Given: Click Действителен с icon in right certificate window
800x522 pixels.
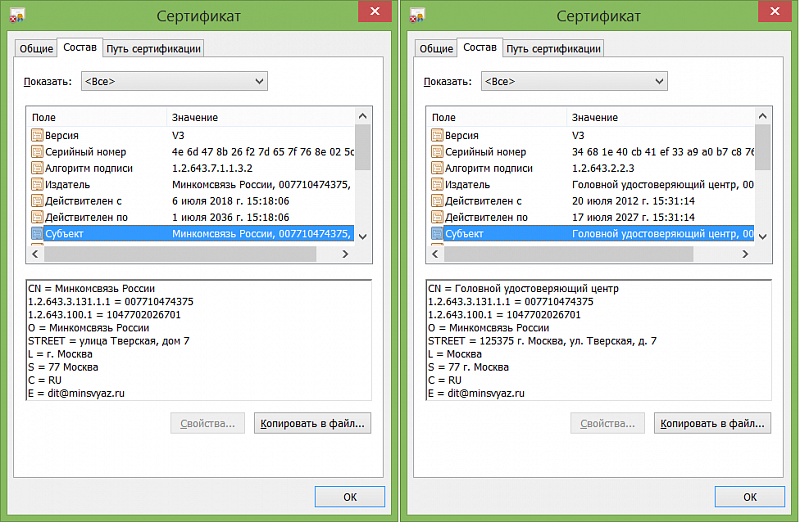Looking at the screenshot, I should point(437,201).
